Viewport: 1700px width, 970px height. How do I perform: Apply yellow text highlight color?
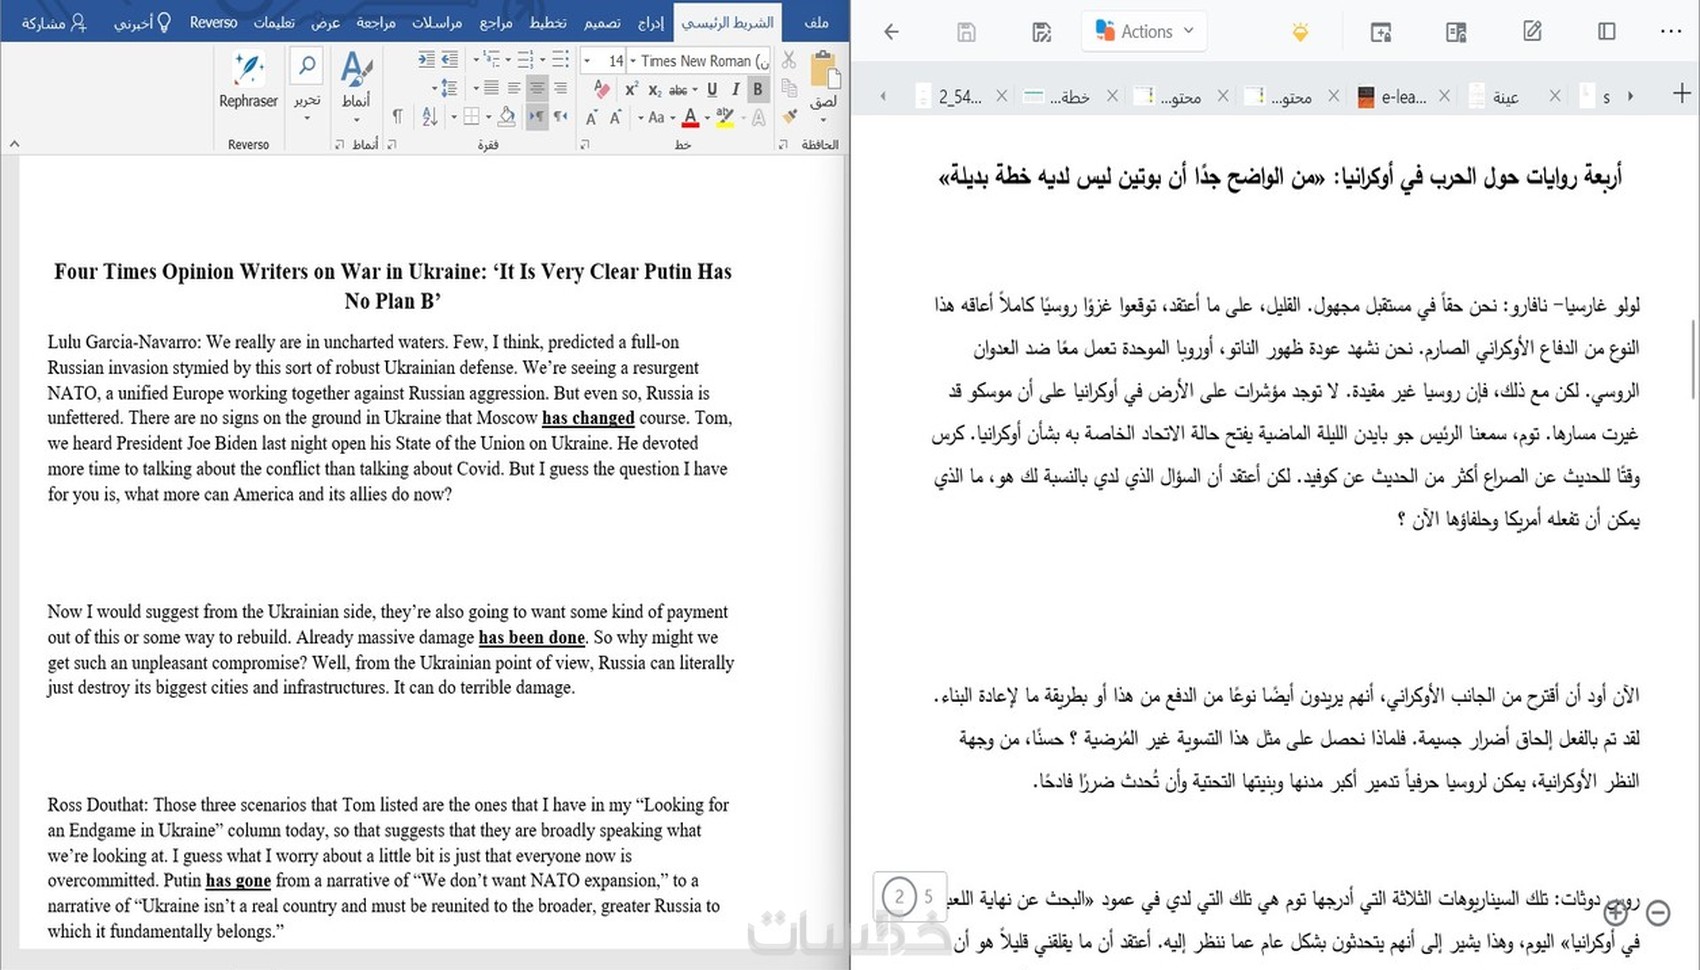click(x=725, y=117)
